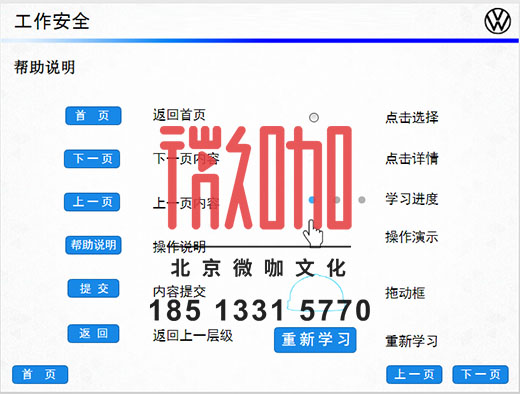Click the '拖动框' label
The image size is (520, 394).
pos(405,293)
